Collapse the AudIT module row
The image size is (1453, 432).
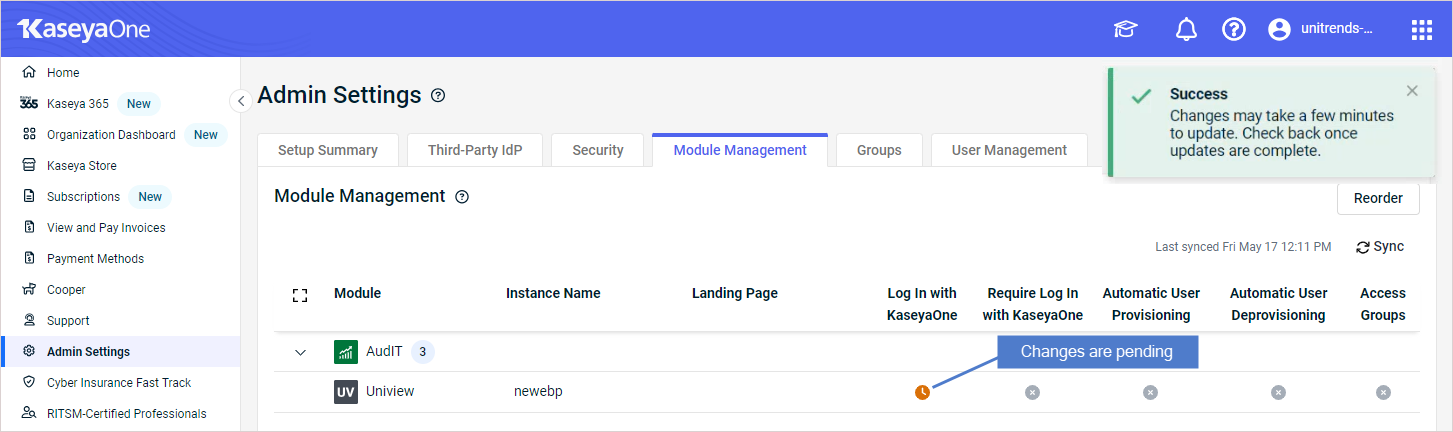pyautogui.click(x=300, y=352)
